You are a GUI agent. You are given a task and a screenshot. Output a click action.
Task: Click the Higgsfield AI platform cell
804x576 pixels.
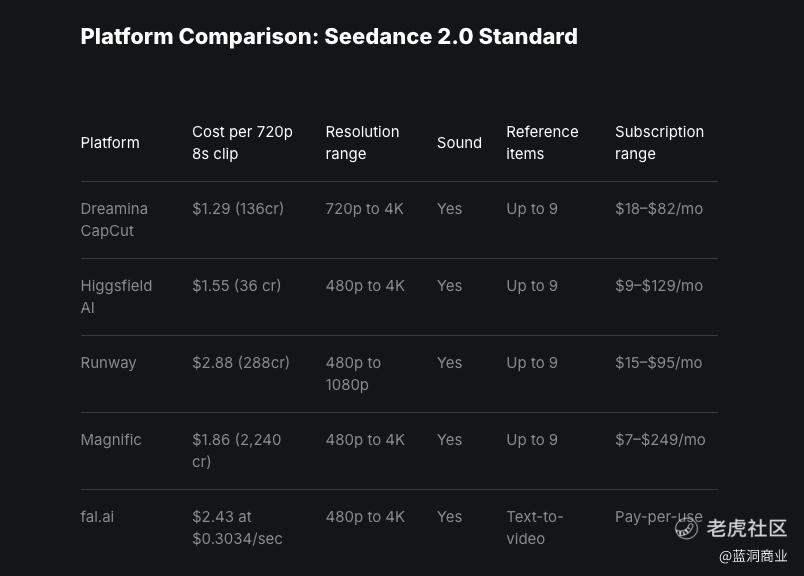point(116,296)
